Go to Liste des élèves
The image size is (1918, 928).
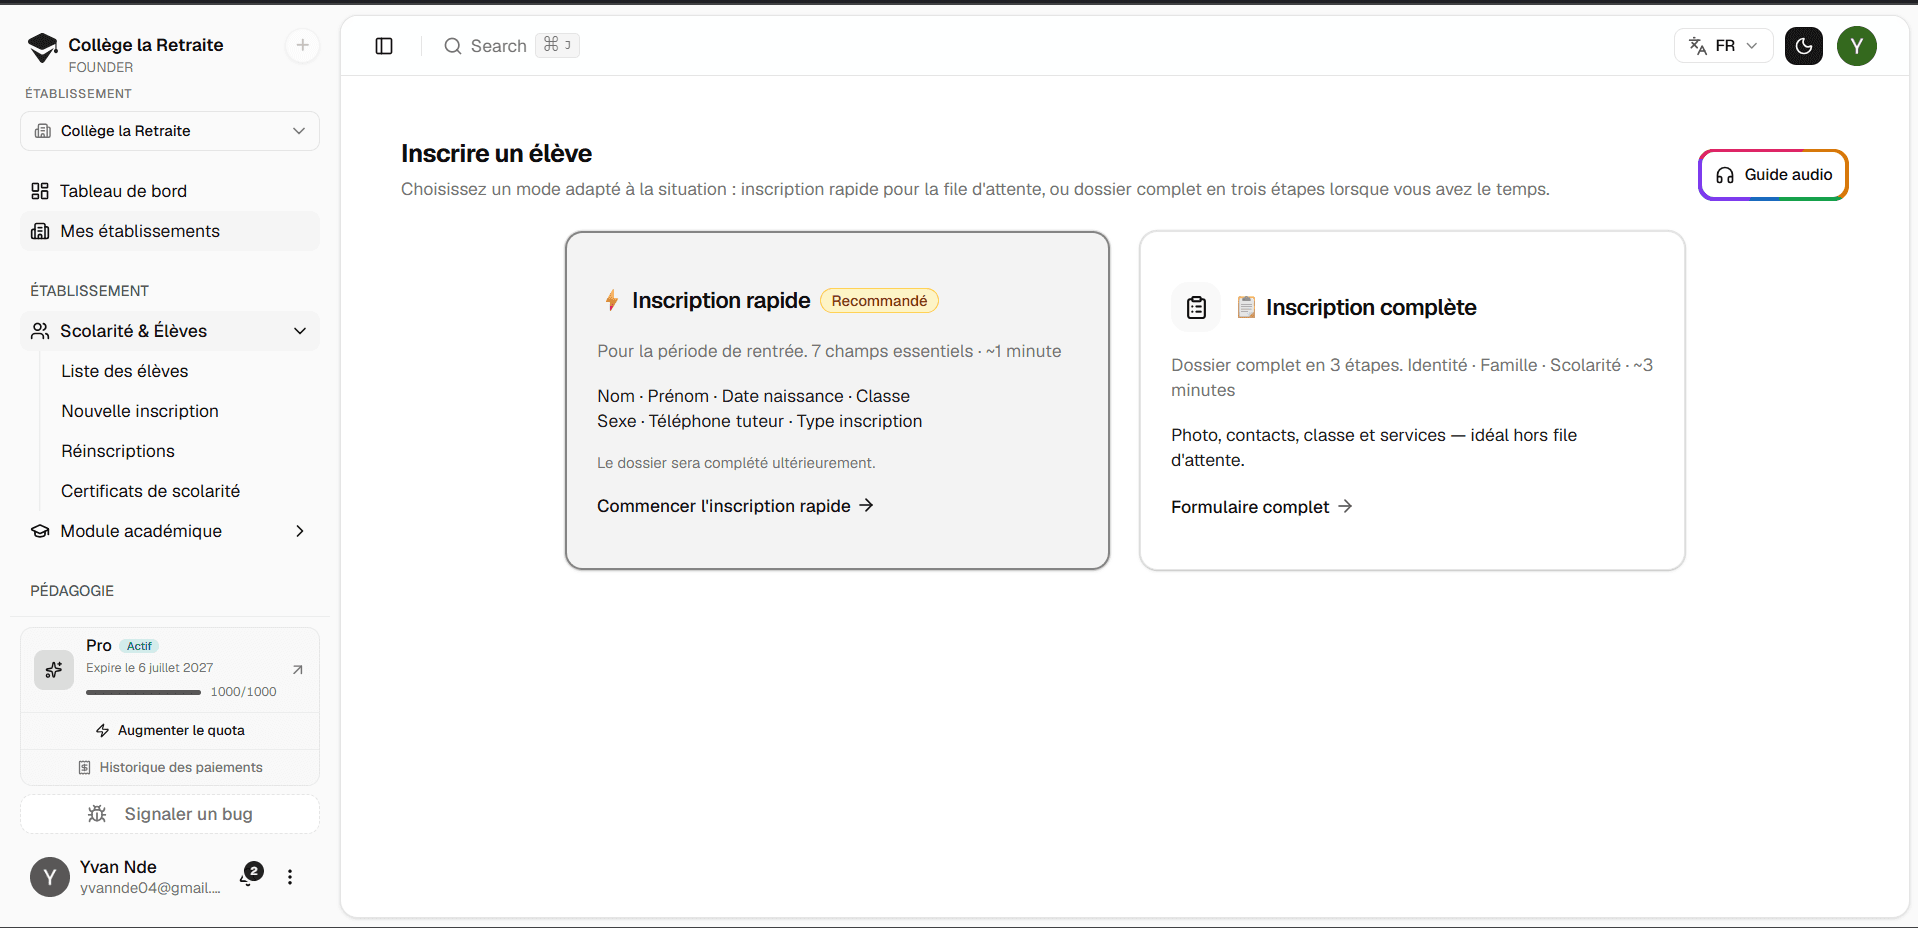click(x=125, y=371)
